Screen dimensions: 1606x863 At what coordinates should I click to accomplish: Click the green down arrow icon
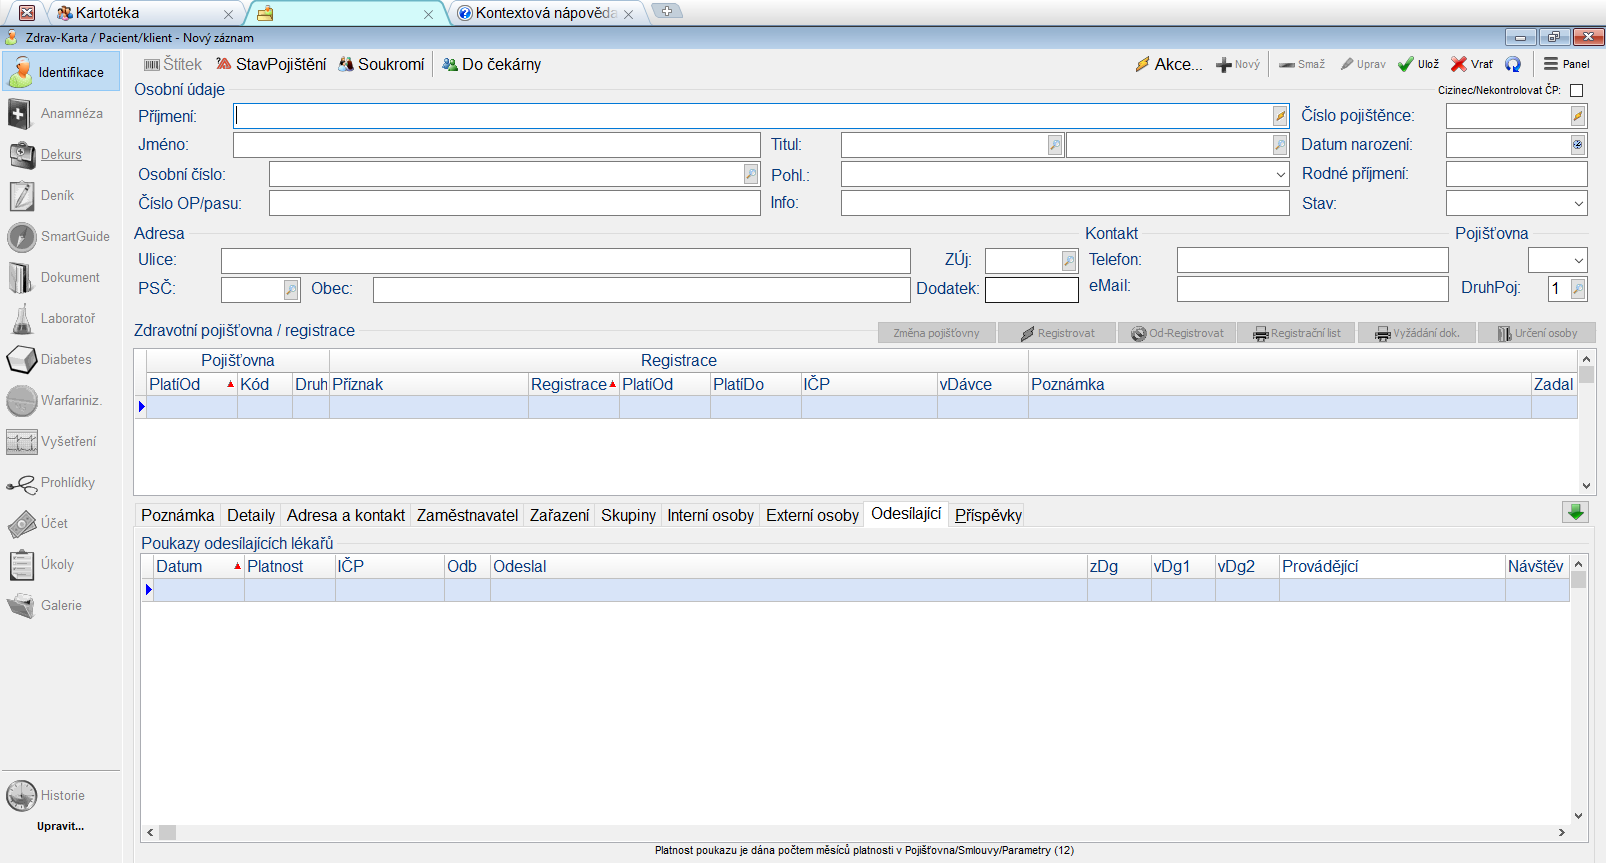click(1575, 513)
